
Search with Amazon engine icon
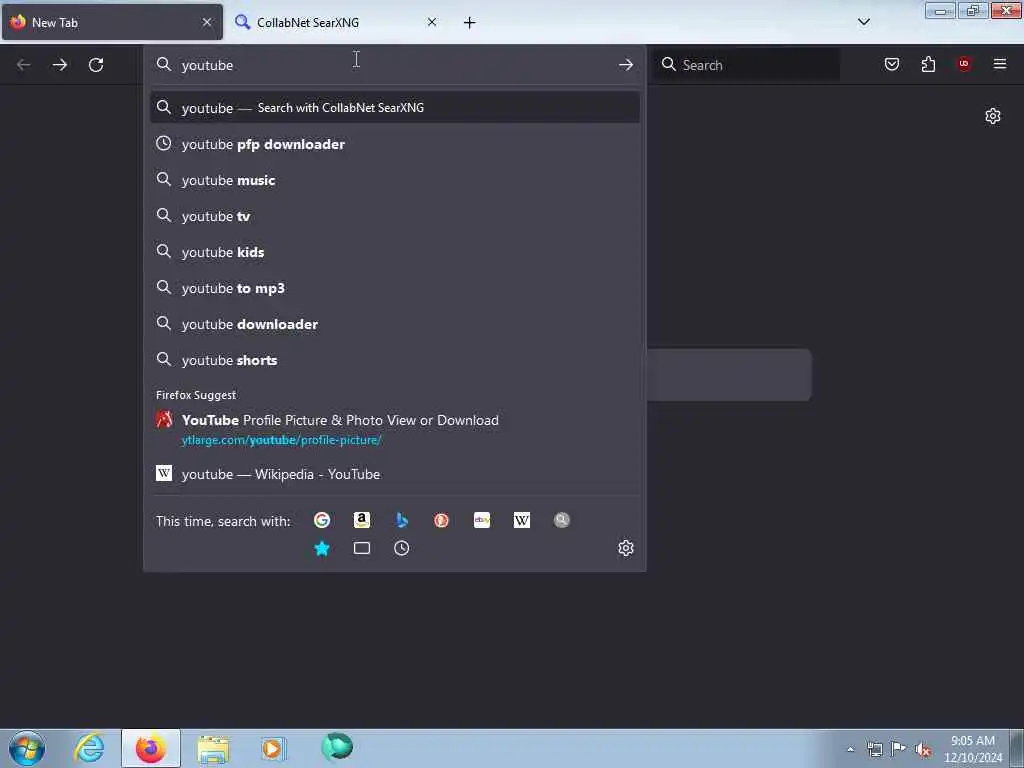coord(362,520)
